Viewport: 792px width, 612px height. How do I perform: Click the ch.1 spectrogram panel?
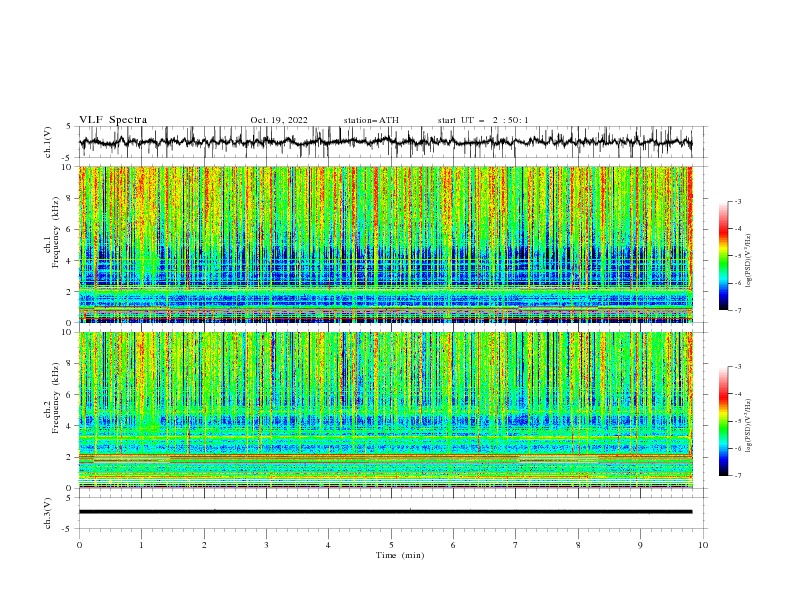[385, 244]
